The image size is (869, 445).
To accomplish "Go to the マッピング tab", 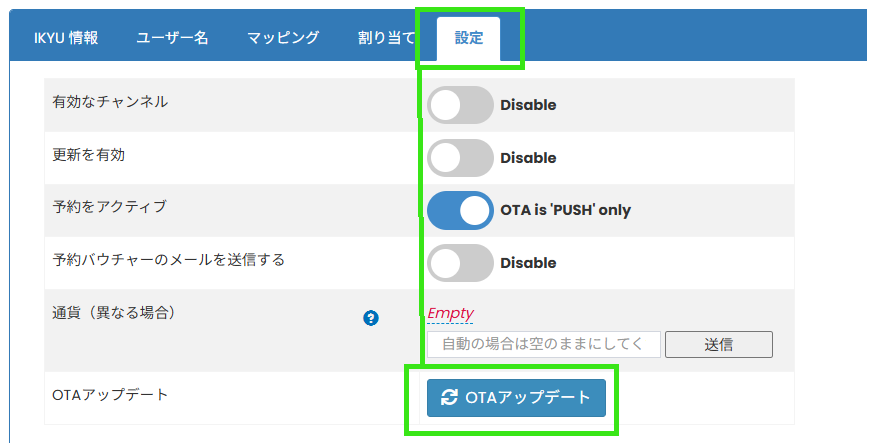I will [283, 39].
